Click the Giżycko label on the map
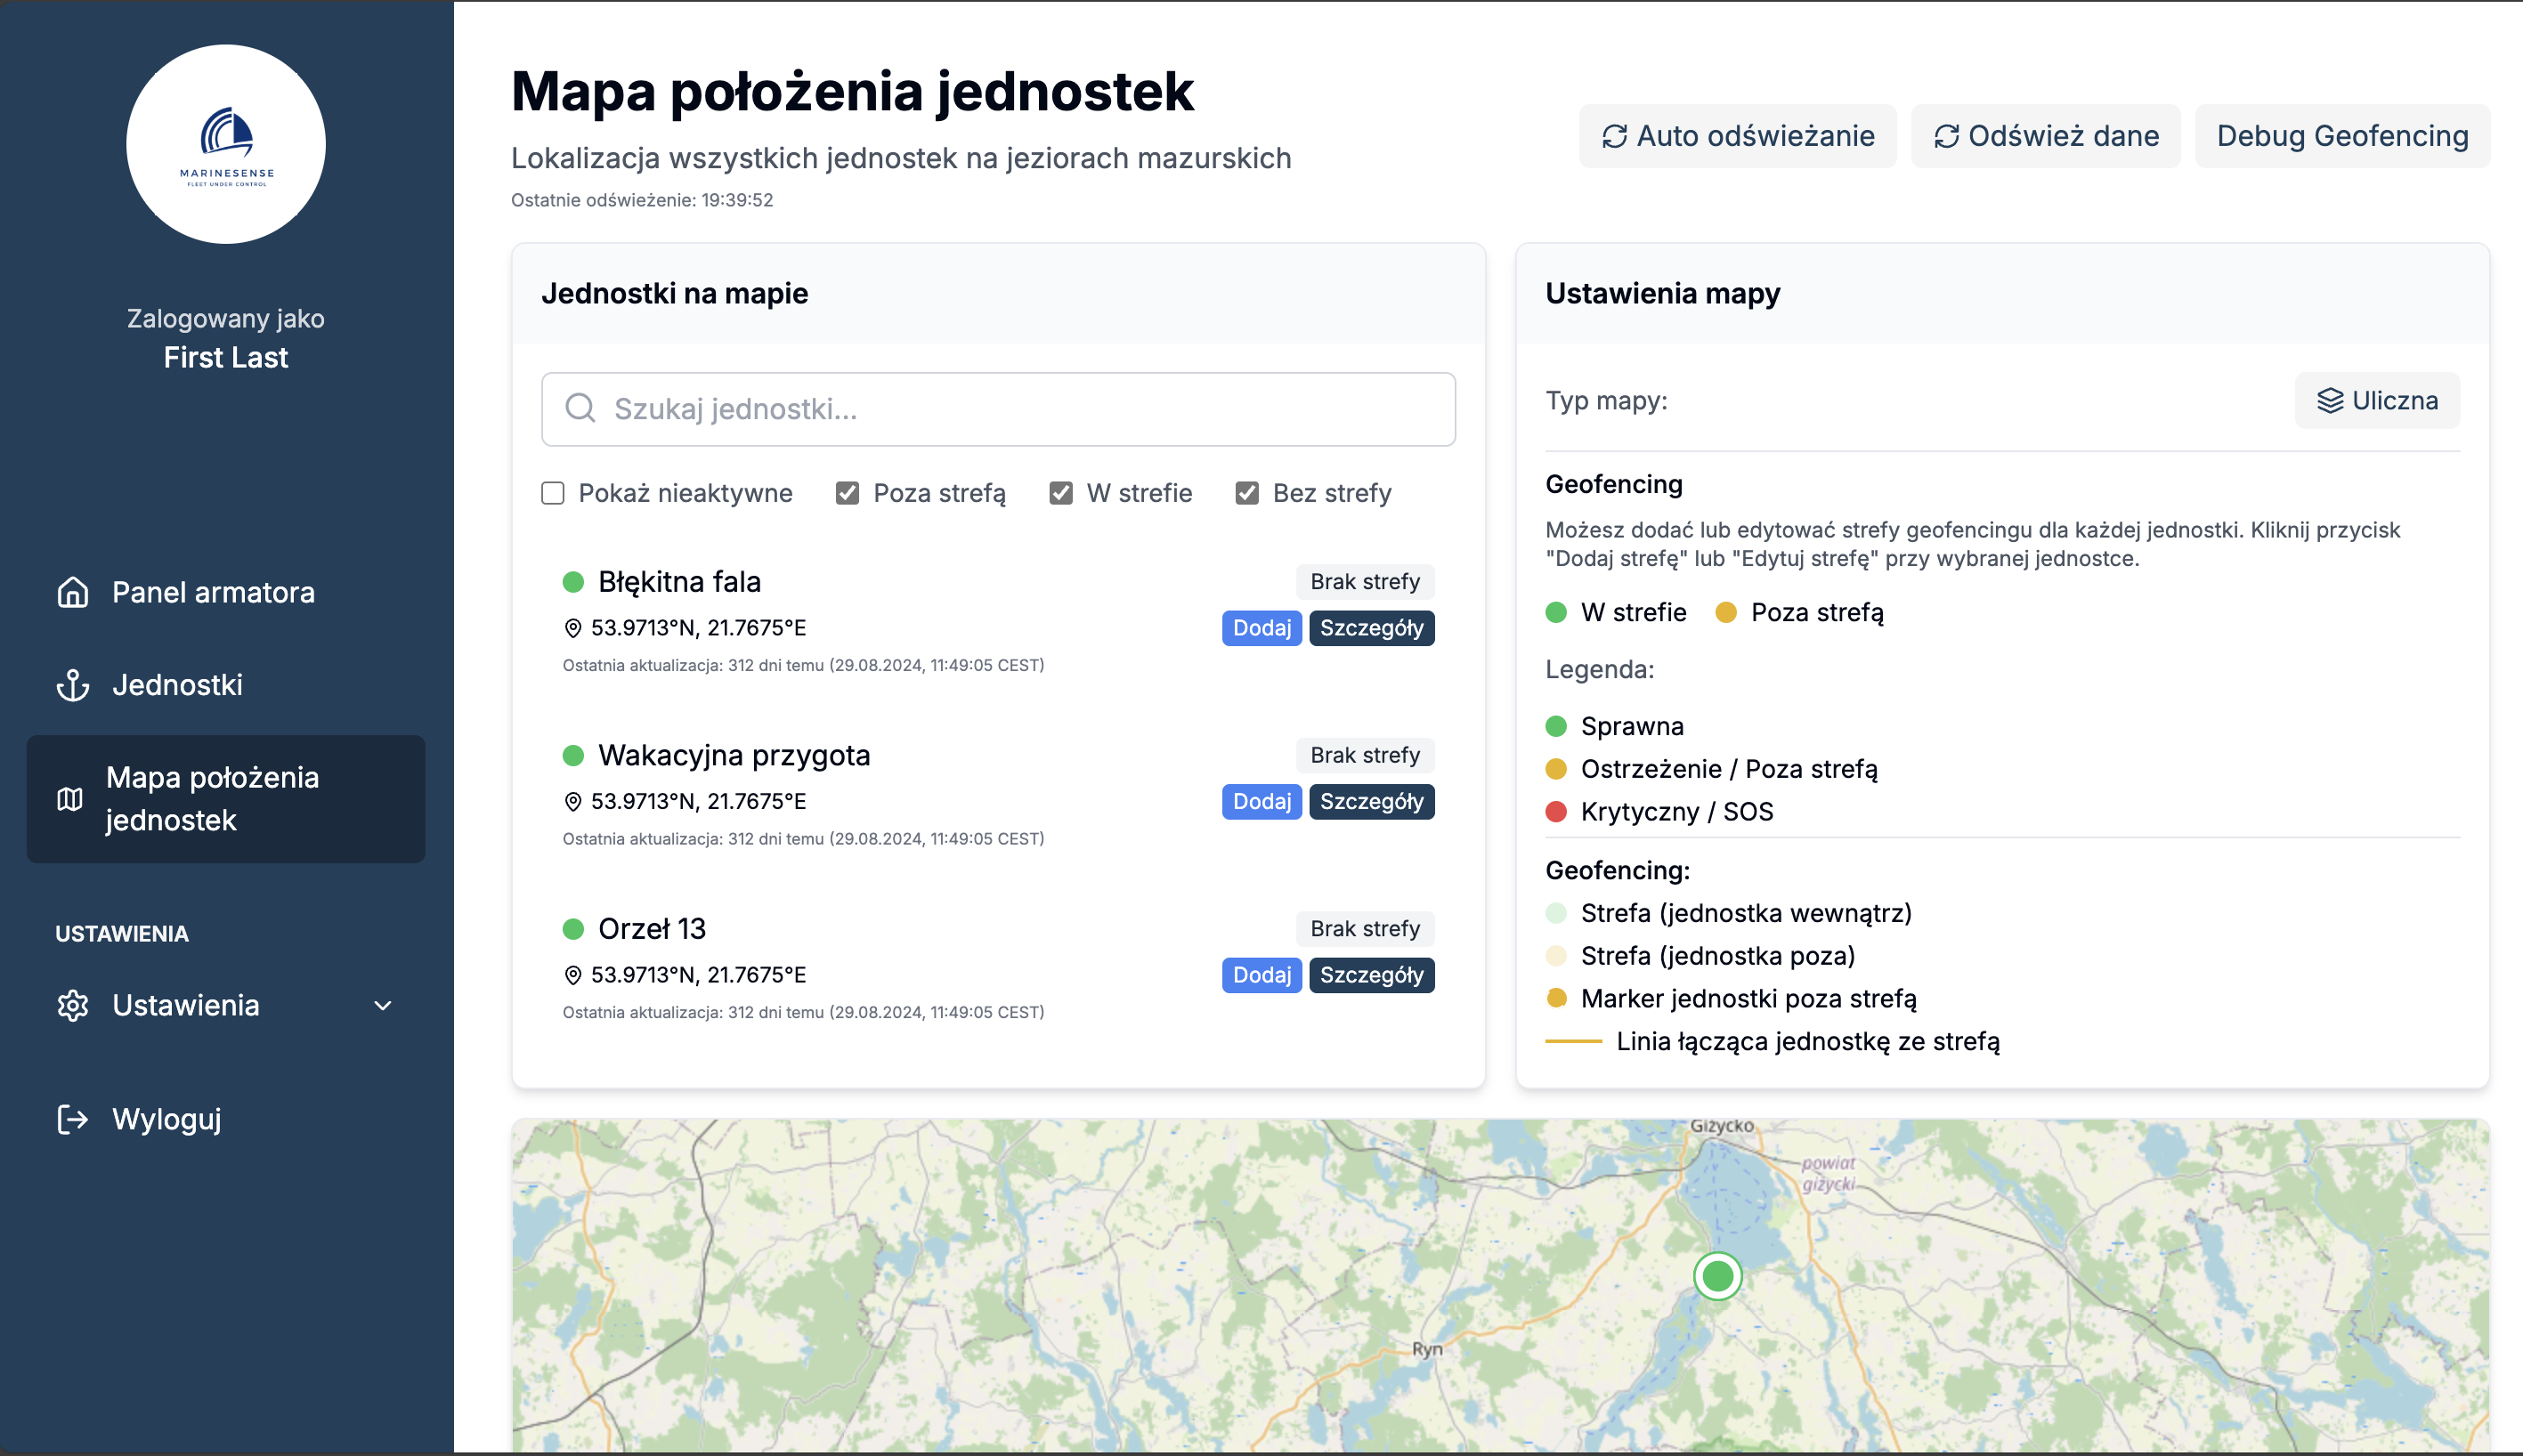This screenshot has height=1456, width=2523. click(1722, 1126)
